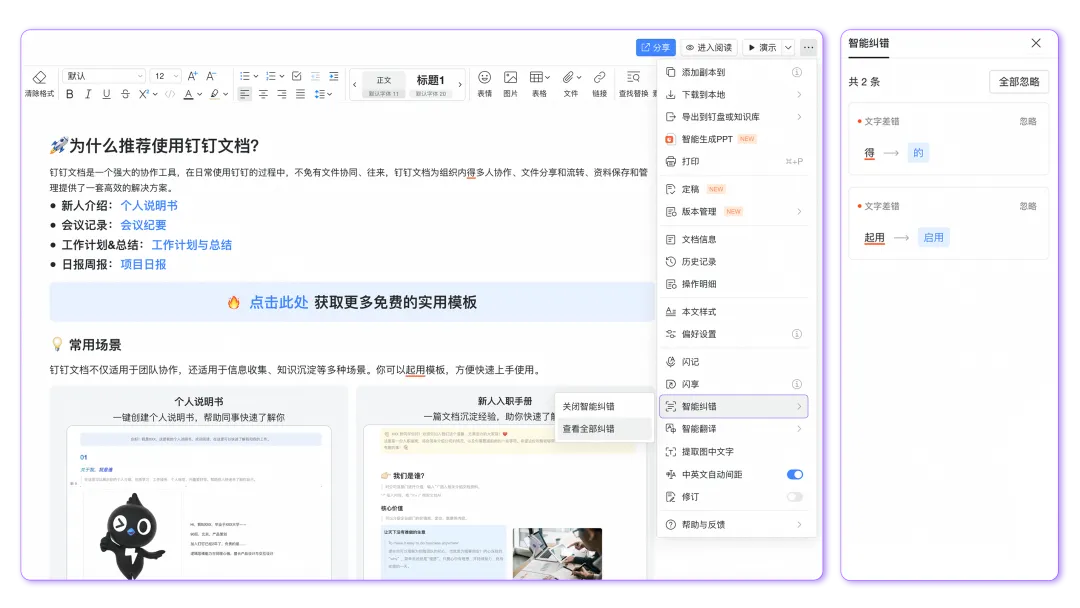The width and height of the screenshot is (1080, 608).
Task: Open 版本管理 submenu
Action: click(x=734, y=211)
